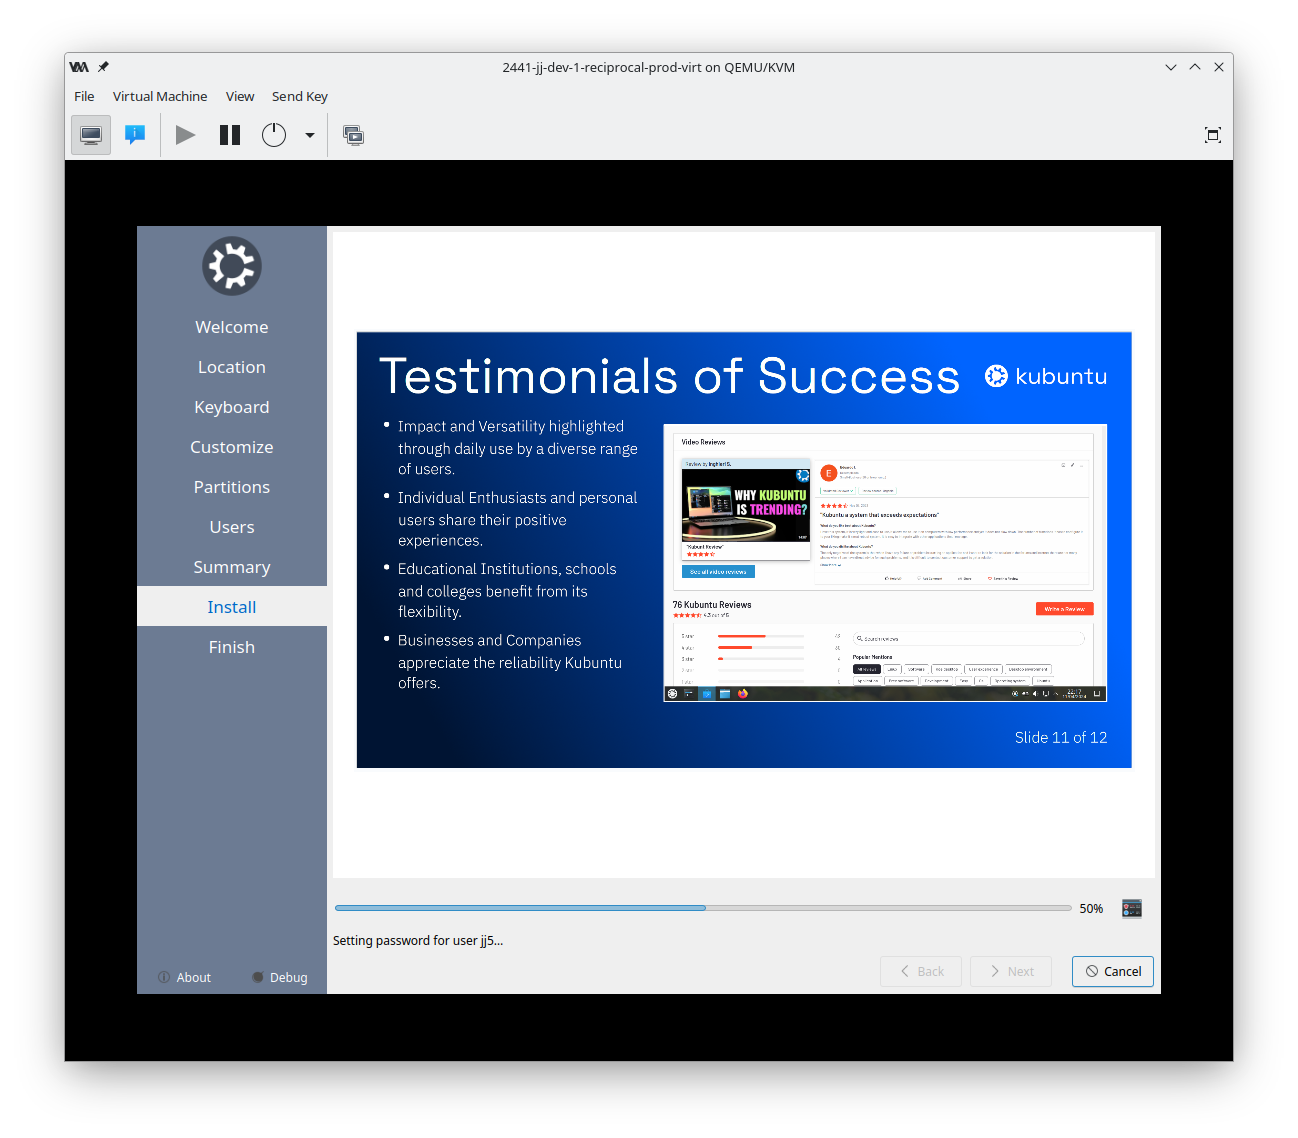Select the Install step
The height and width of the screenshot is (1138, 1298).
[232, 607]
